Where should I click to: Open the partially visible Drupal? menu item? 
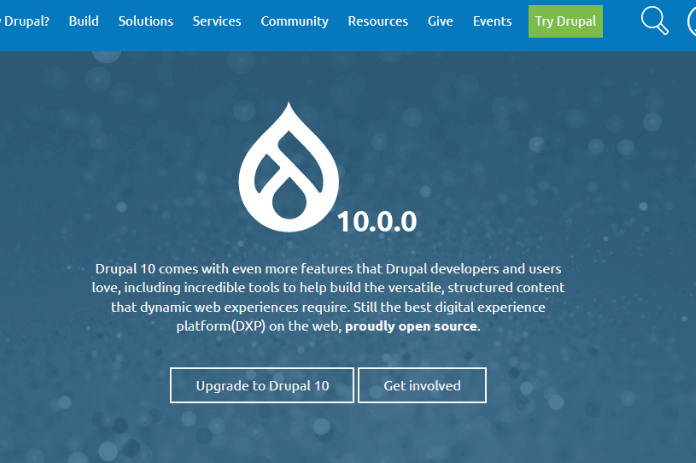pyautogui.click(x=25, y=21)
